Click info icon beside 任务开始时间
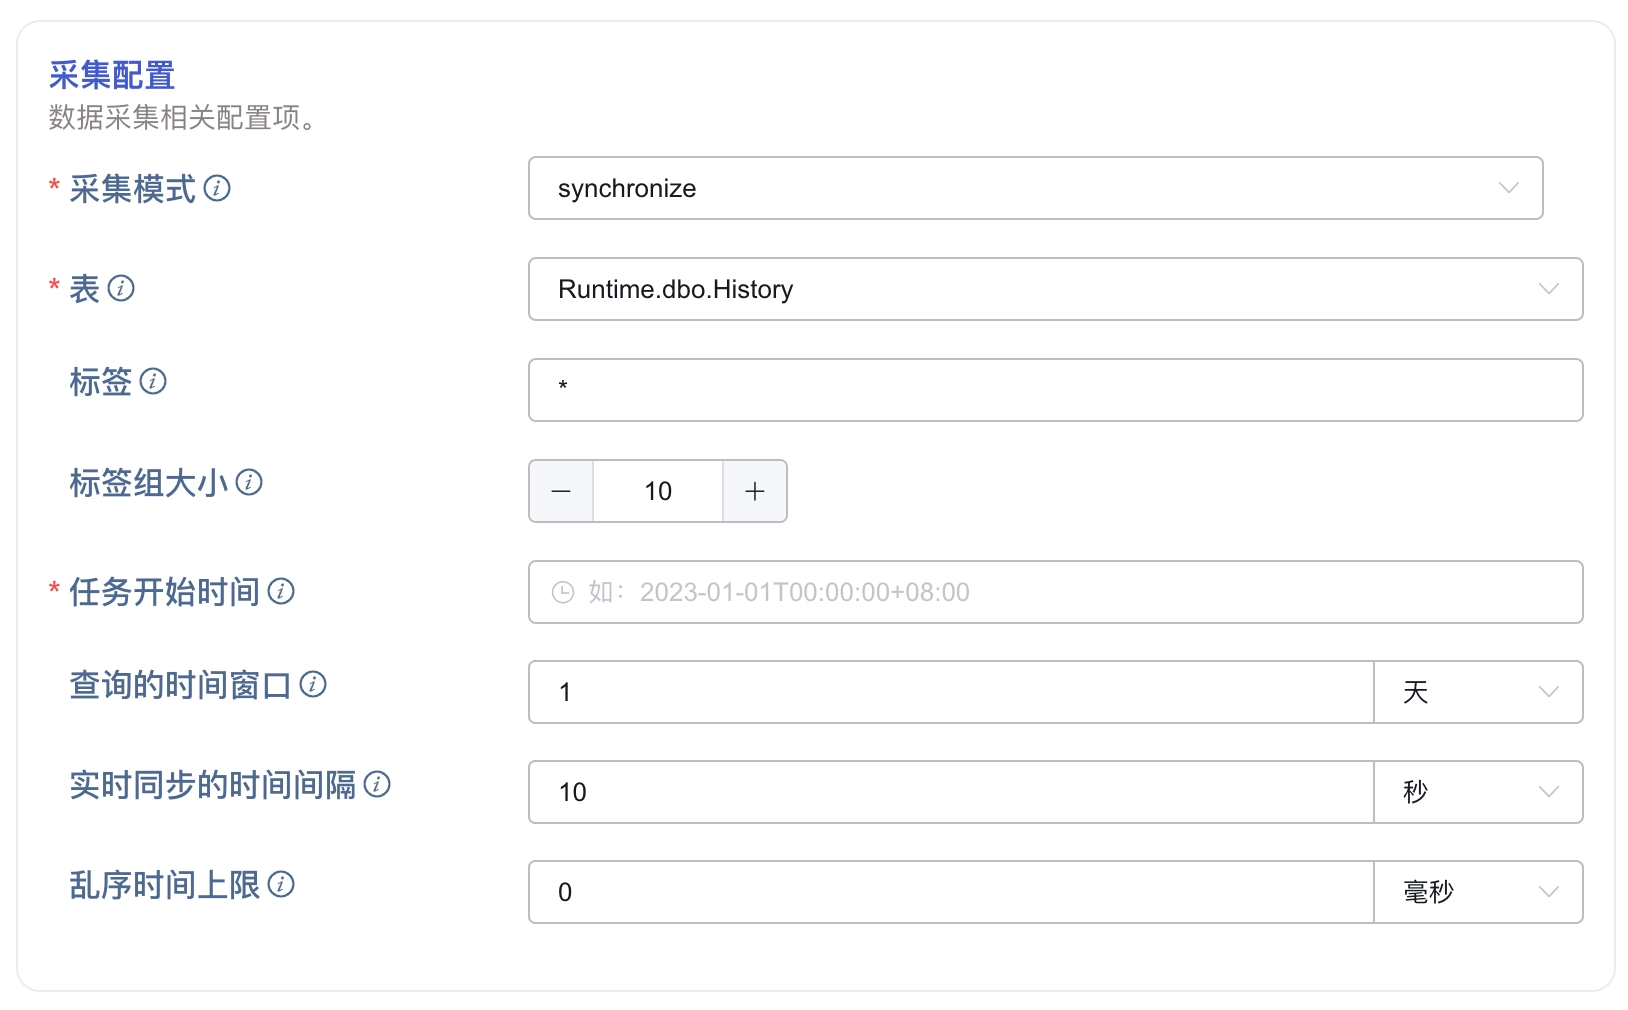Screen dimensions: 1628x1010 [281, 591]
